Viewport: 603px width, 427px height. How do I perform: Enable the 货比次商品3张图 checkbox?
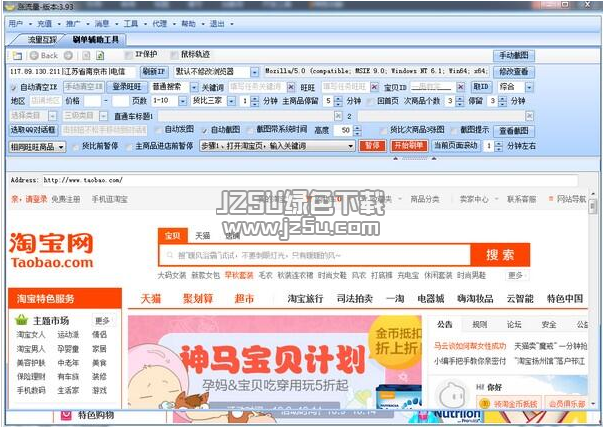[x=383, y=130]
